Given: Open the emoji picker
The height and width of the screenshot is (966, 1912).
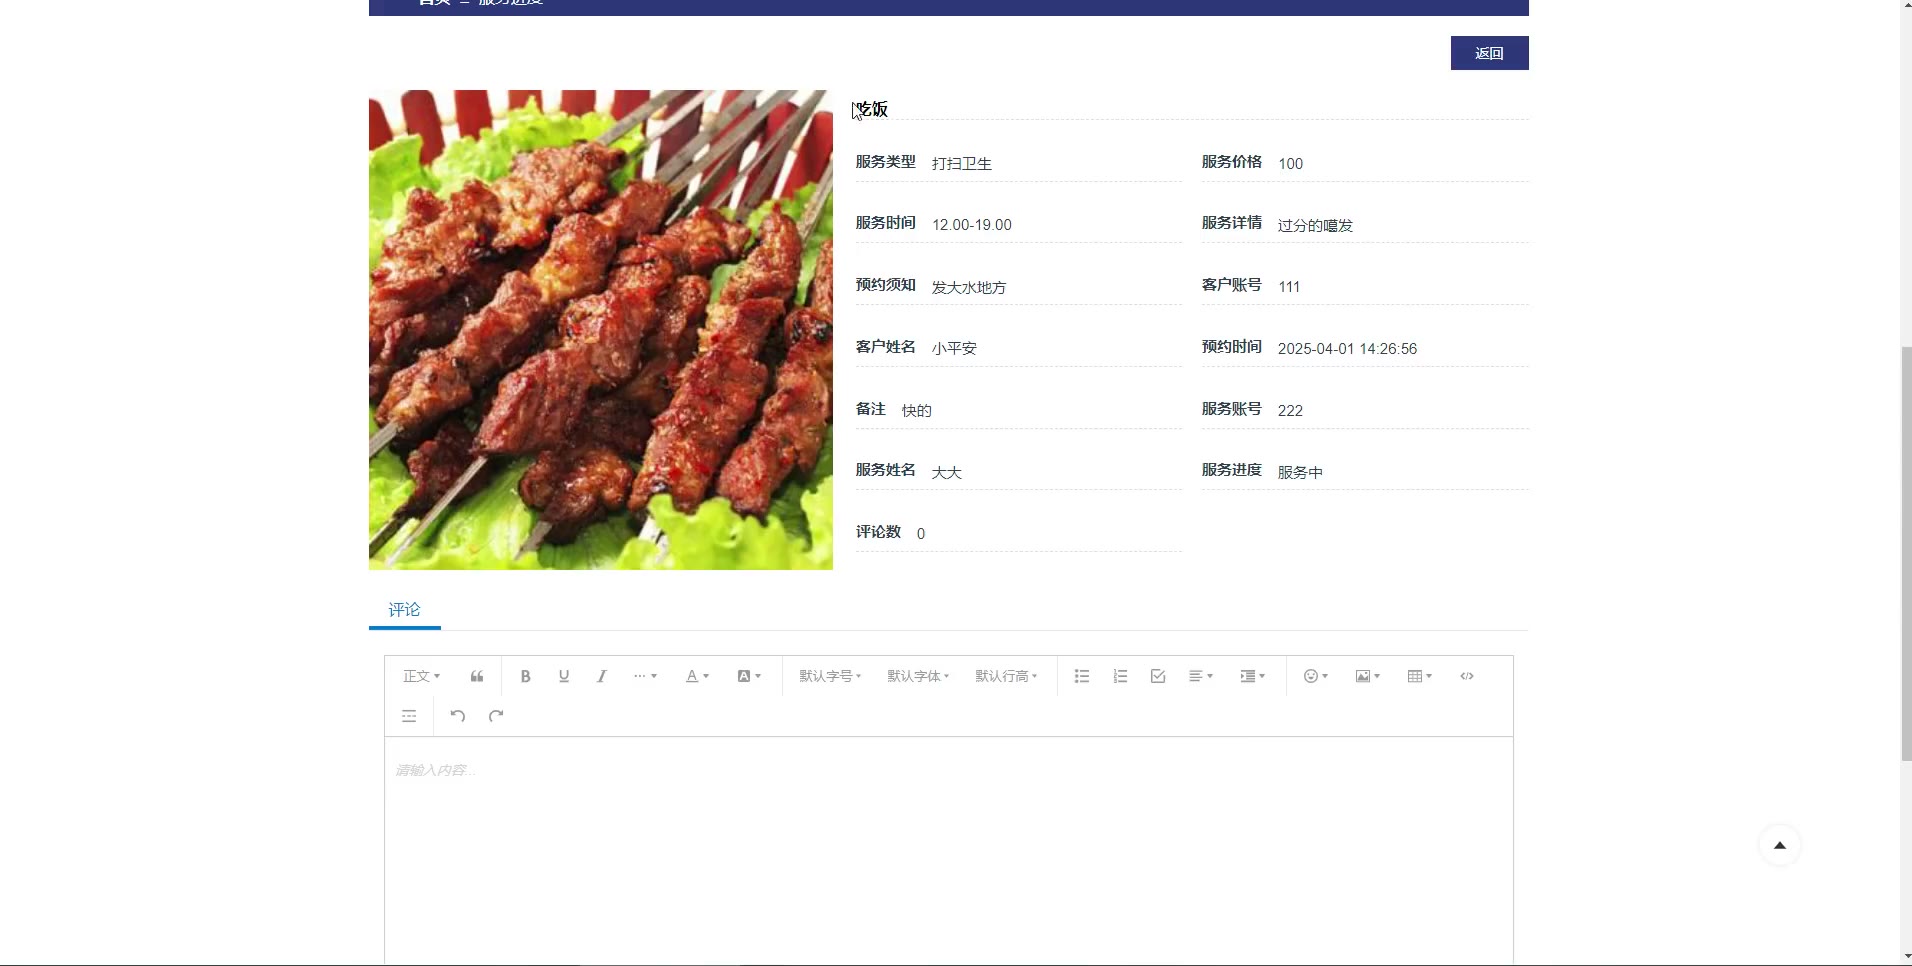Looking at the screenshot, I should (1316, 676).
